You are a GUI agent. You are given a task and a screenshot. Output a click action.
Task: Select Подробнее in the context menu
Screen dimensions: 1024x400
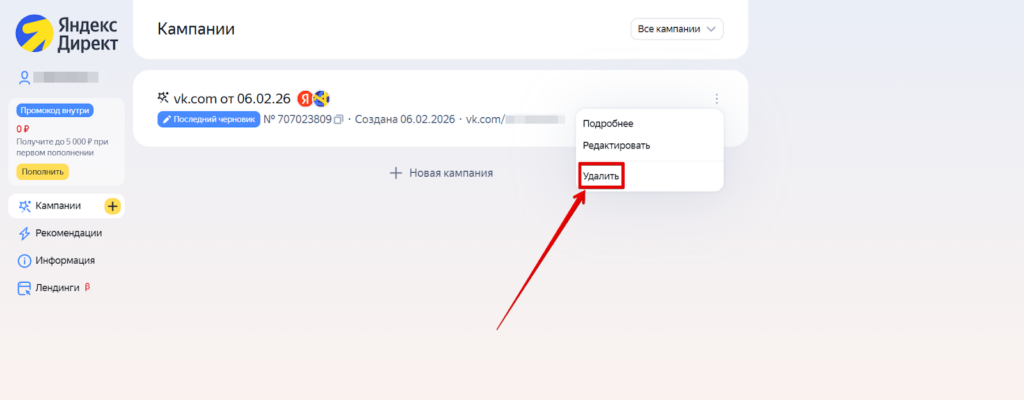[x=608, y=124]
